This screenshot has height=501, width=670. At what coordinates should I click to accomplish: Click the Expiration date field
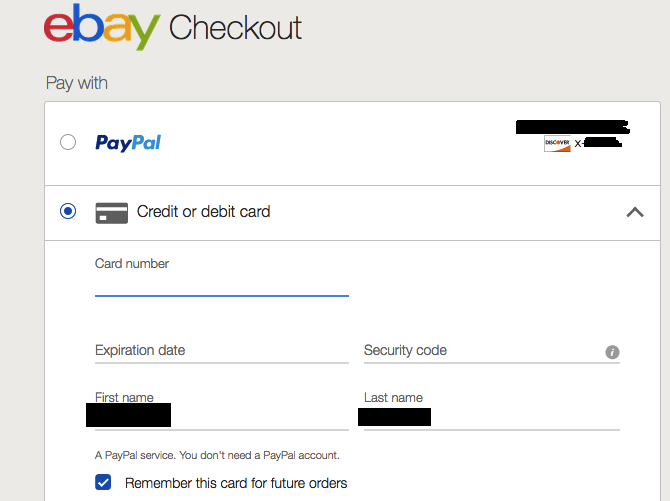(x=221, y=351)
